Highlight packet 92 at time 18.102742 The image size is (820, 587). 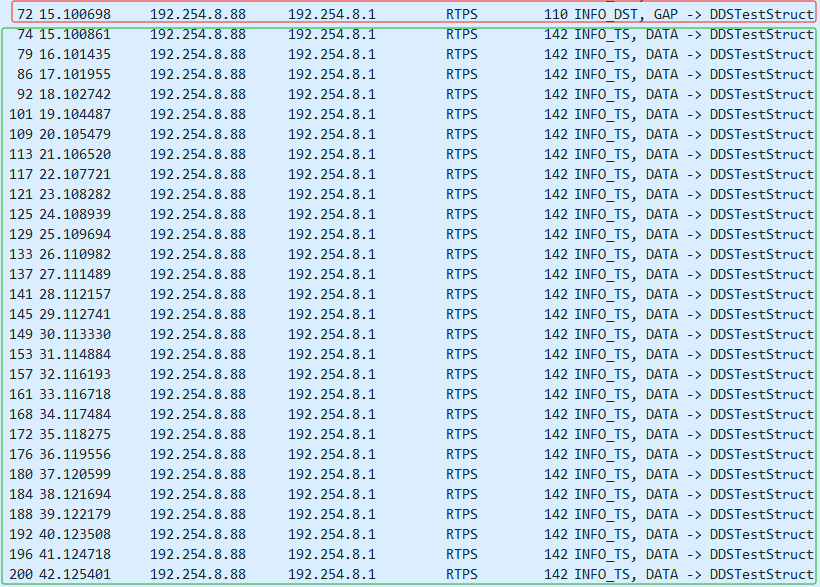[x=410, y=94]
